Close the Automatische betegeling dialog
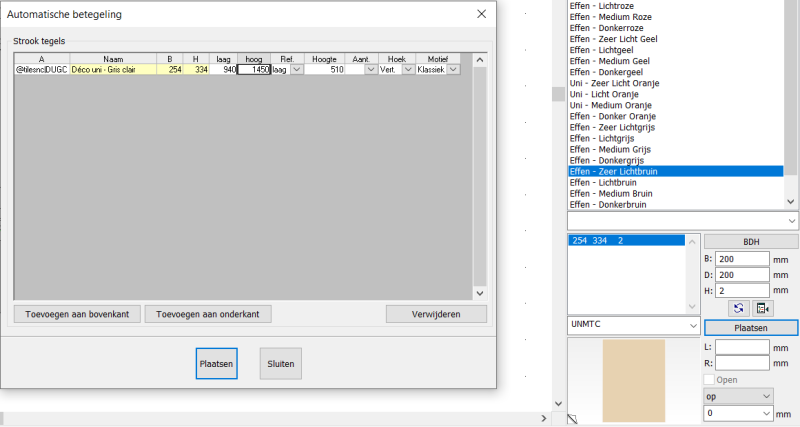 click(x=482, y=14)
